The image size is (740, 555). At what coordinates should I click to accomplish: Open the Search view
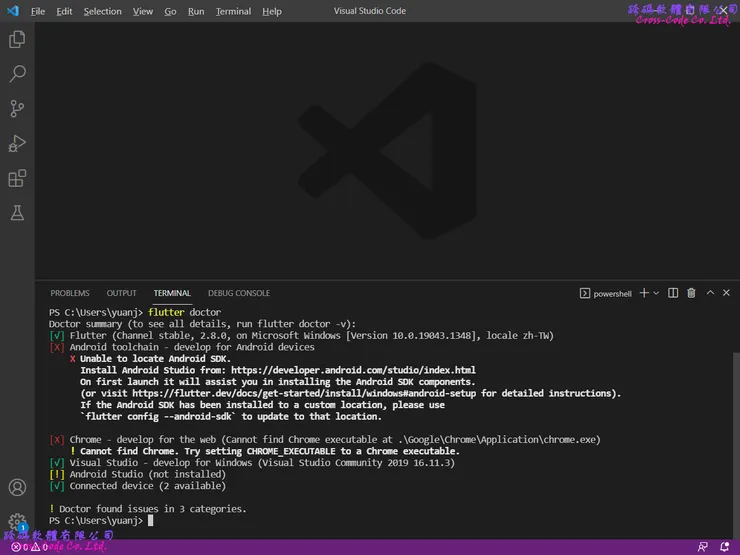point(17,74)
